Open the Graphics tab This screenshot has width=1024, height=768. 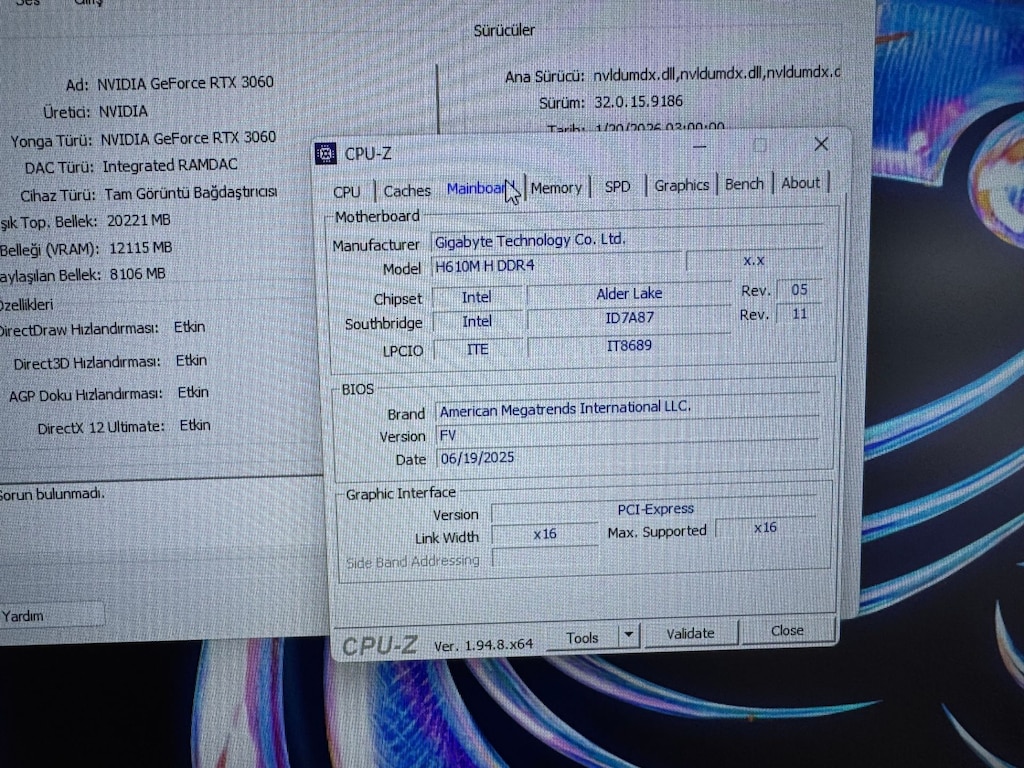click(681, 185)
